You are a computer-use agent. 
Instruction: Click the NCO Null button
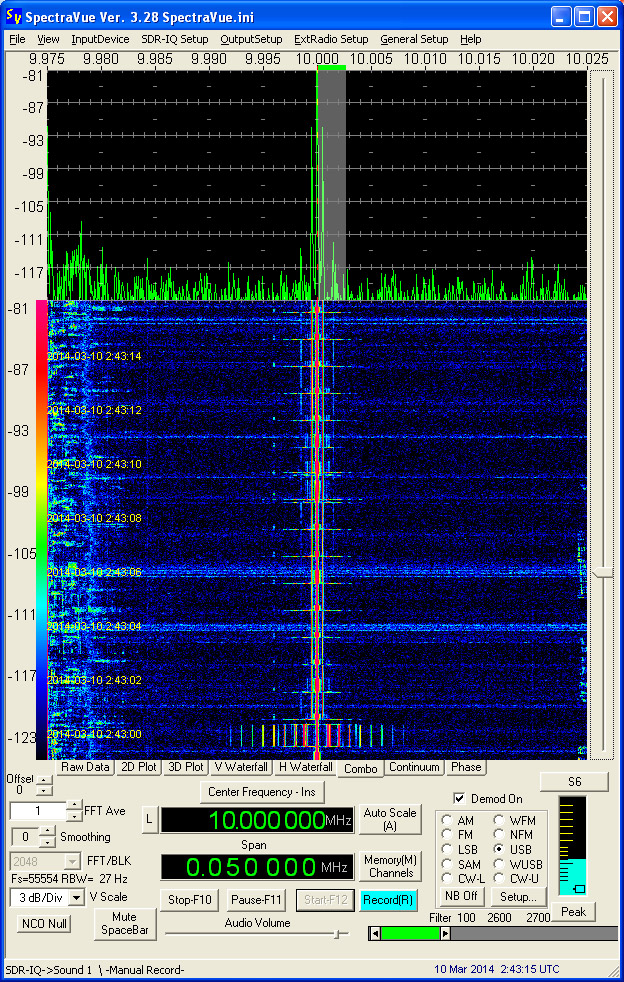click(44, 924)
